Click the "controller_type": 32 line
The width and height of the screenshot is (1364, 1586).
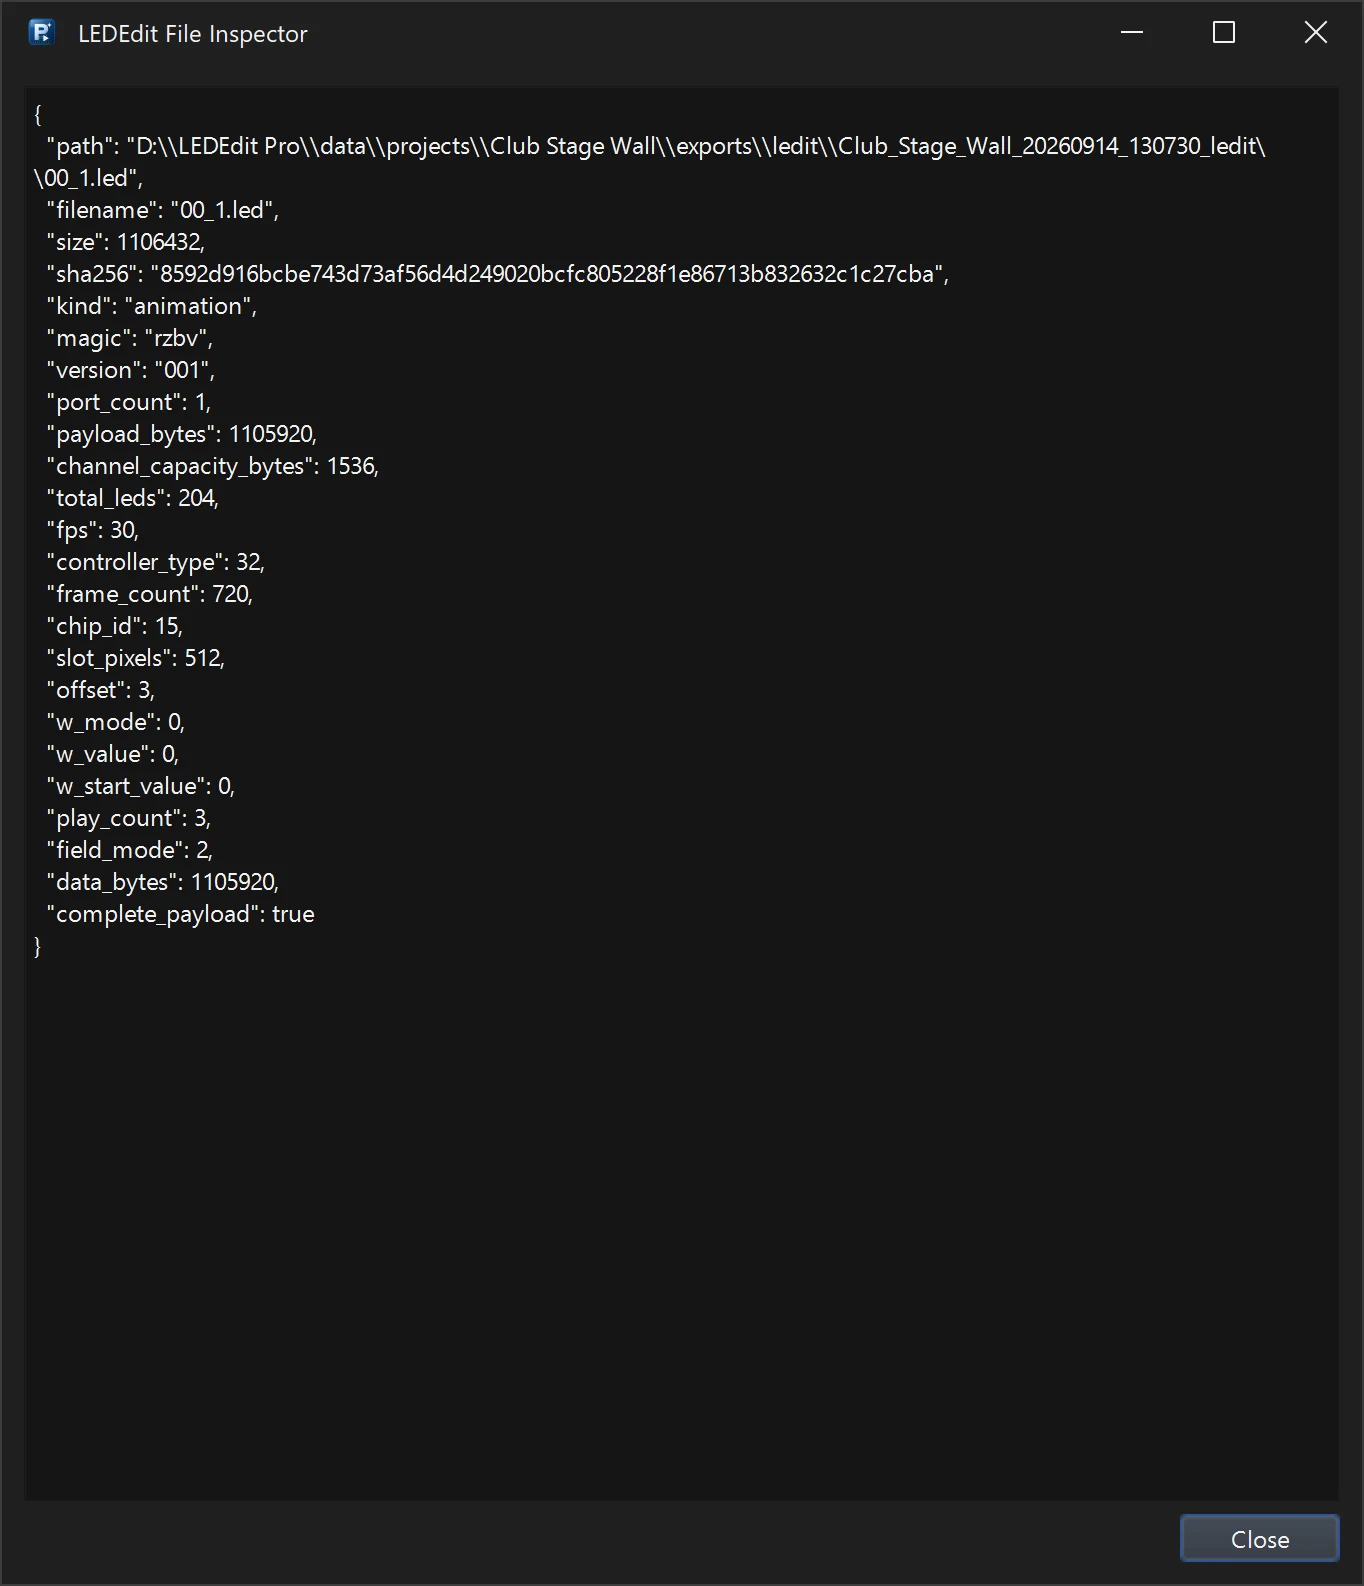(156, 562)
